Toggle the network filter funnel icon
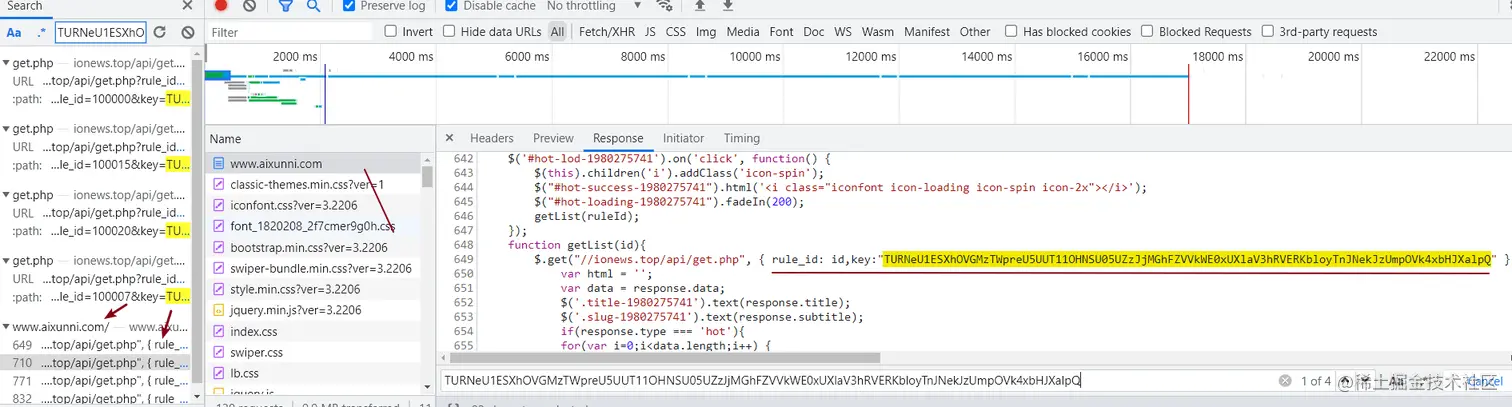Screen dimensions: 1512x407 (285, 6)
